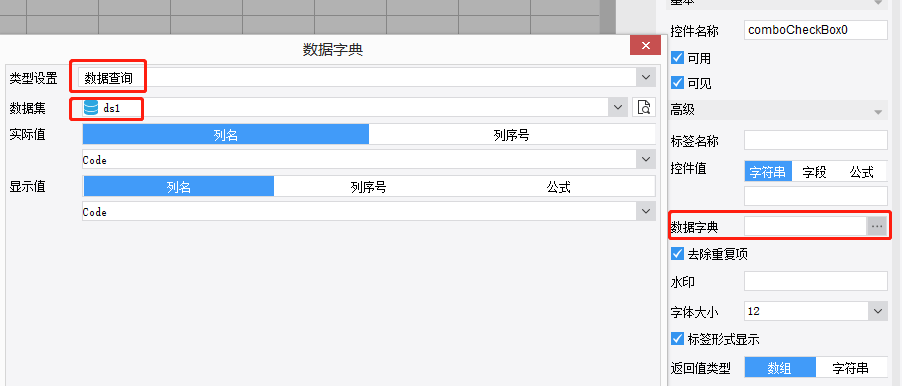Toggle the 可见 checkbox
Viewport: 902px width, 386px height.
[x=678, y=83]
